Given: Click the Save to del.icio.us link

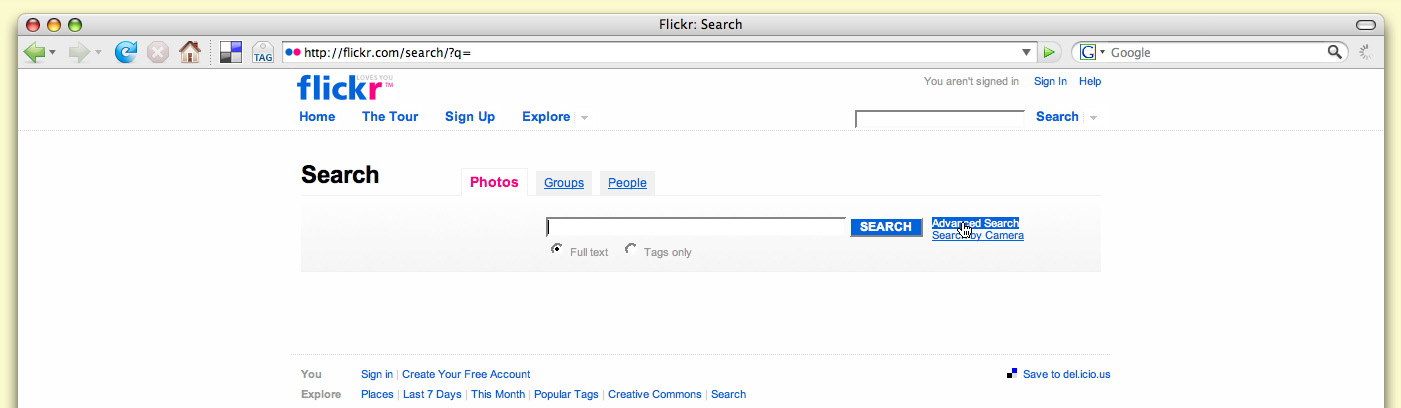Looking at the screenshot, I should click(1066, 374).
